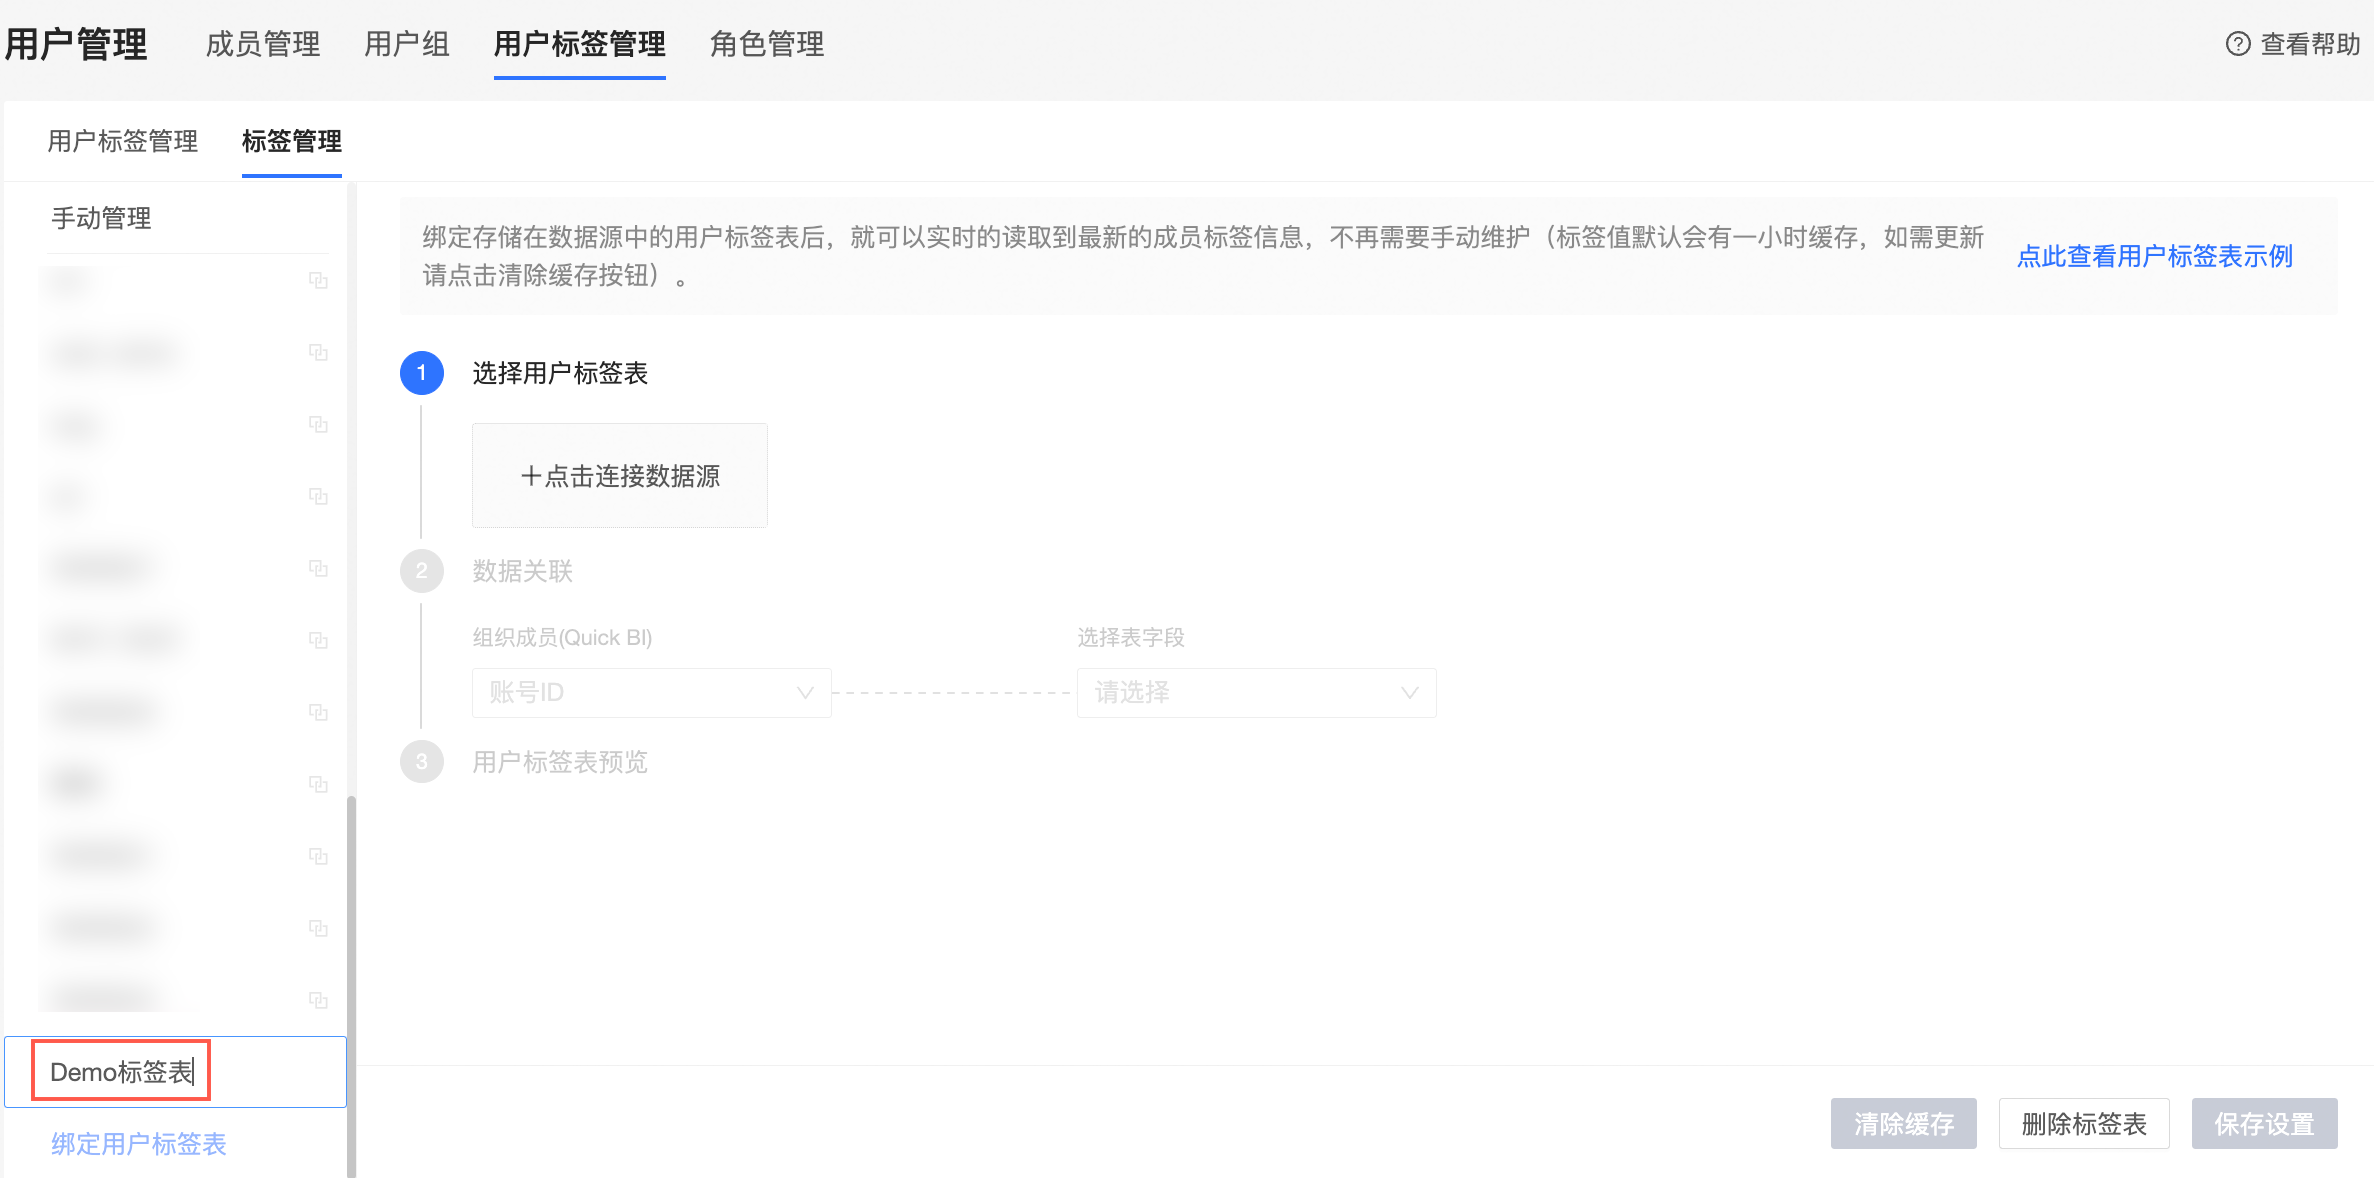Open the 角色管理 tab
The image size is (2374, 1178).
[765, 44]
